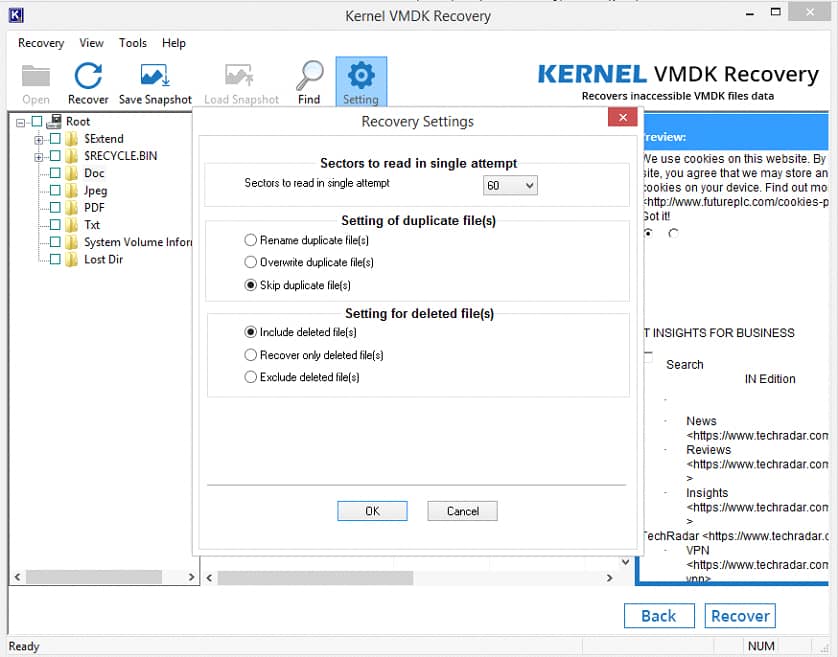Click tree panel scroll right arrow
The width and height of the screenshot is (838, 657).
click(x=191, y=577)
